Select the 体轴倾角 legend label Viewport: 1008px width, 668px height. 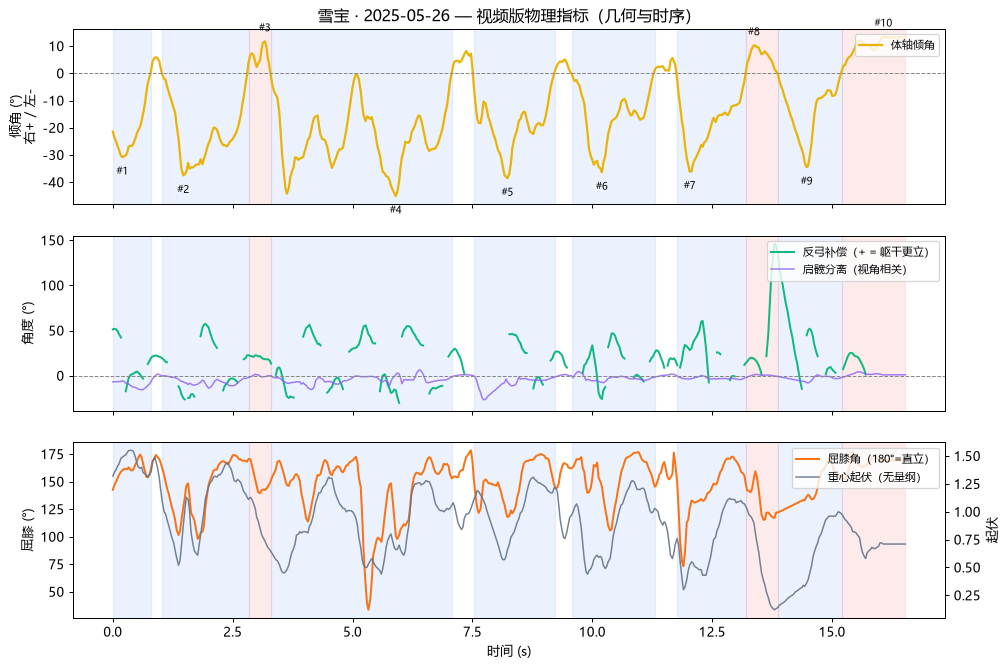(912, 45)
